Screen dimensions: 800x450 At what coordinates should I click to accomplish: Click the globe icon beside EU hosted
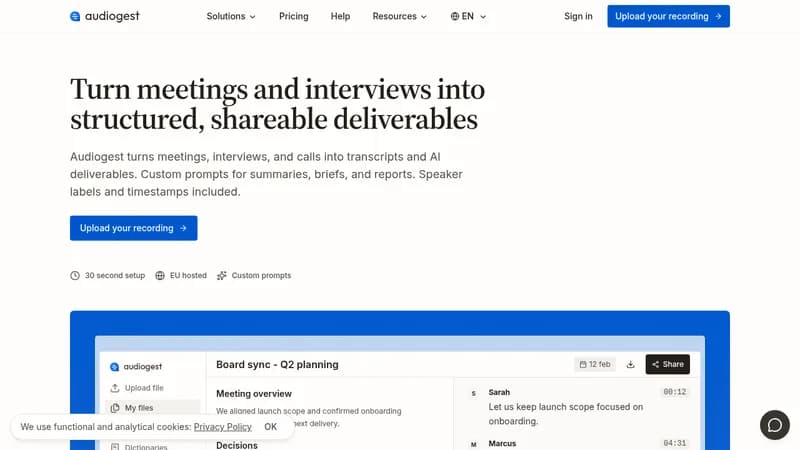tap(160, 276)
